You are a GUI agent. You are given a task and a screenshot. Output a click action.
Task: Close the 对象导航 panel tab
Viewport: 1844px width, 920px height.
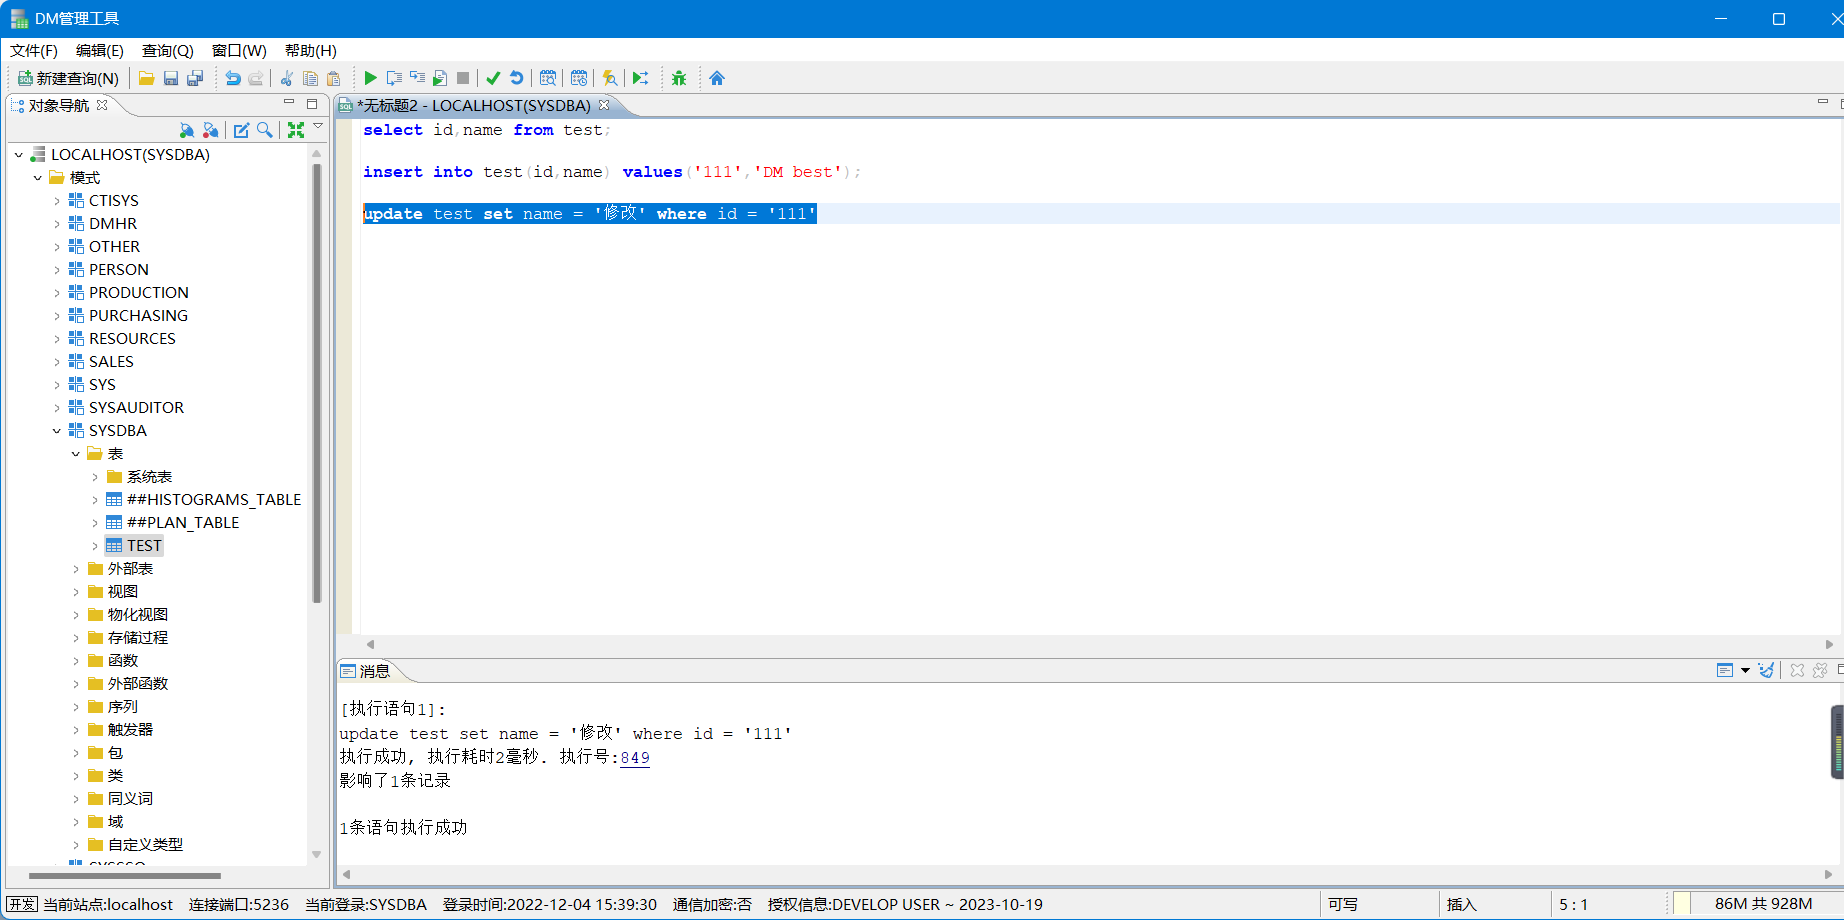pyautogui.click(x=102, y=105)
